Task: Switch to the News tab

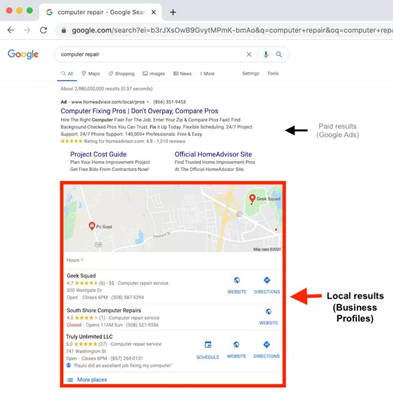Action: 182,74
